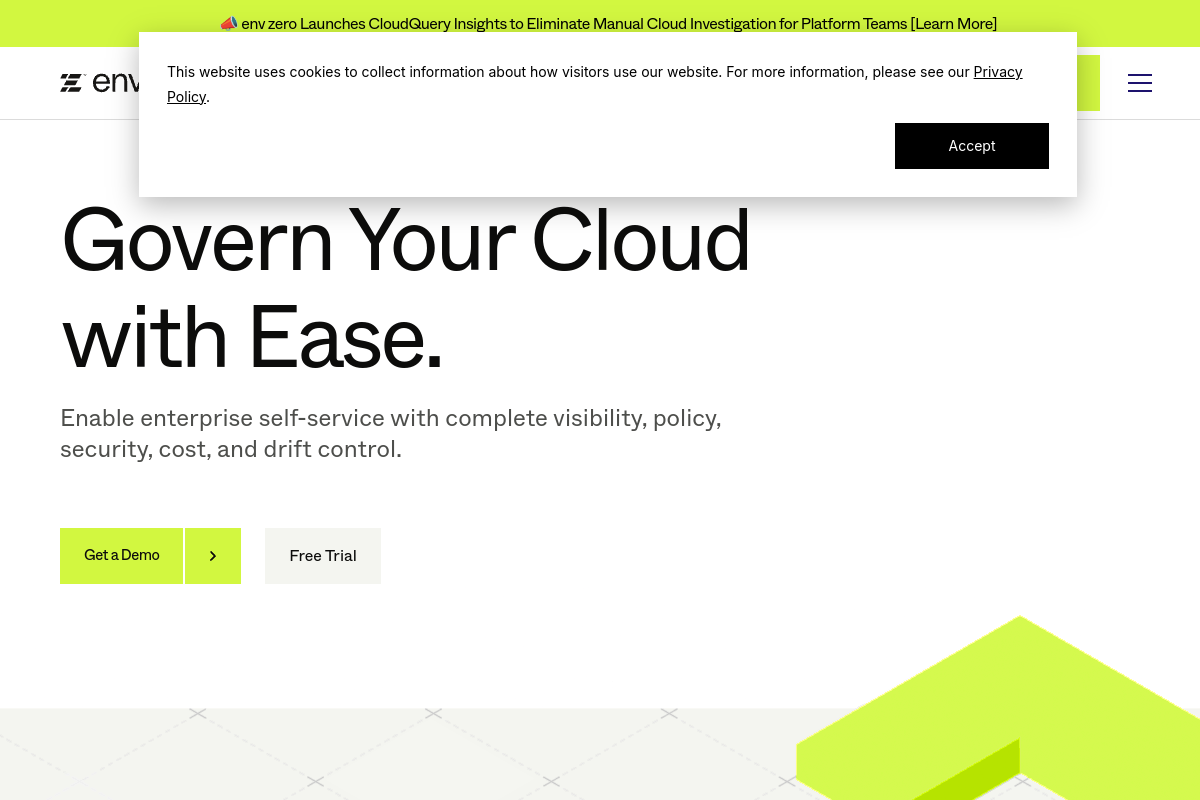Open the hamburger navigation menu
This screenshot has width=1200, height=800.
[x=1140, y=83]
